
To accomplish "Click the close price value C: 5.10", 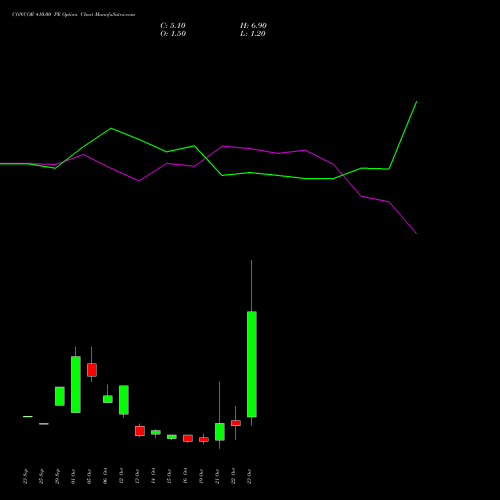I will [x=173, y=26].
